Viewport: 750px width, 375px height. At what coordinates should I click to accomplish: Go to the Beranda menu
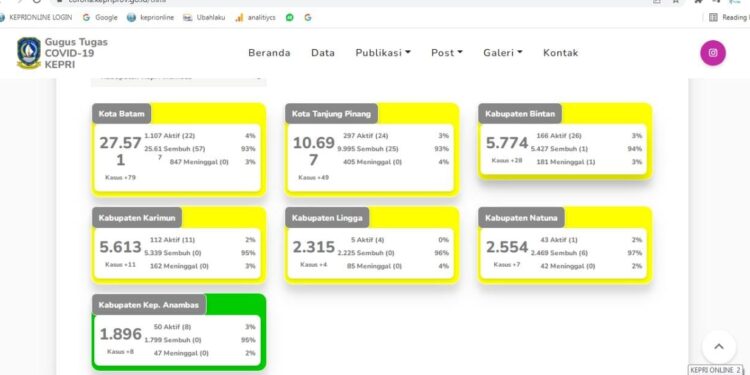tap(269, 53)
